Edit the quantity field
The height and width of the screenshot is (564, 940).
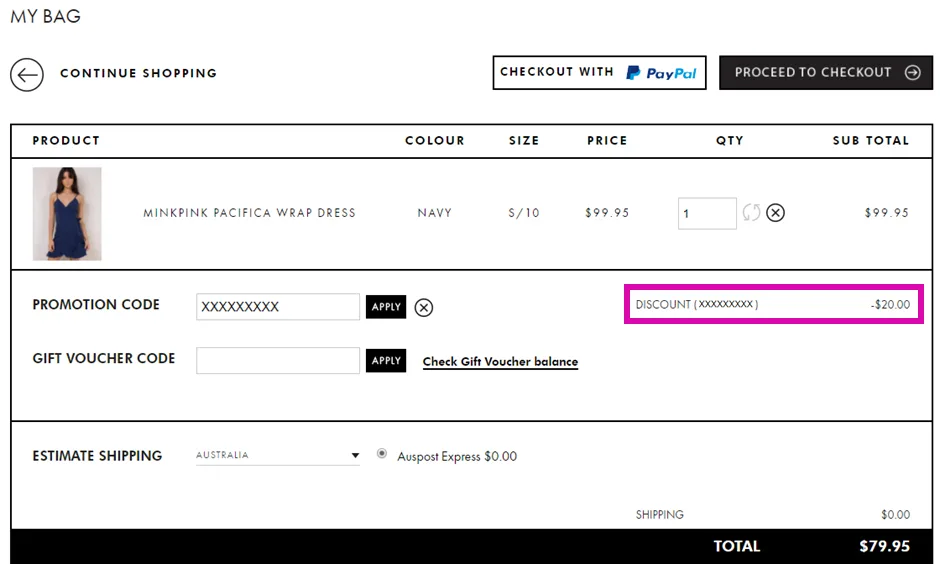pos(707,213)
